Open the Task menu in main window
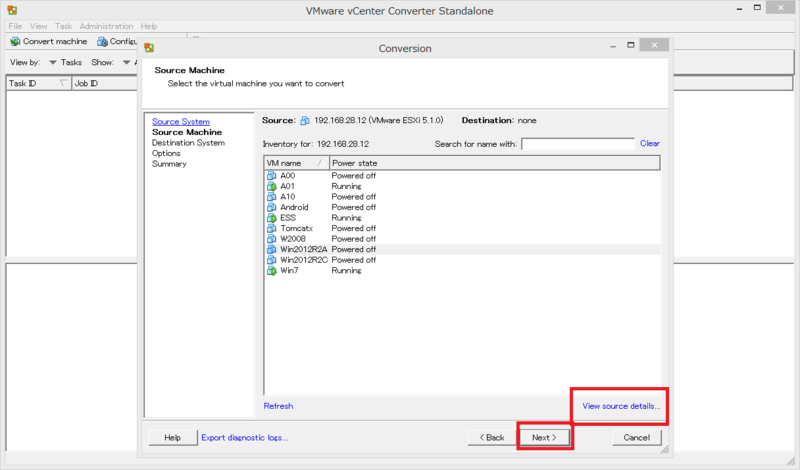Image resolution: width=800 pixels, height=470 pixels. pyautogui.click(x=64, y=26)
